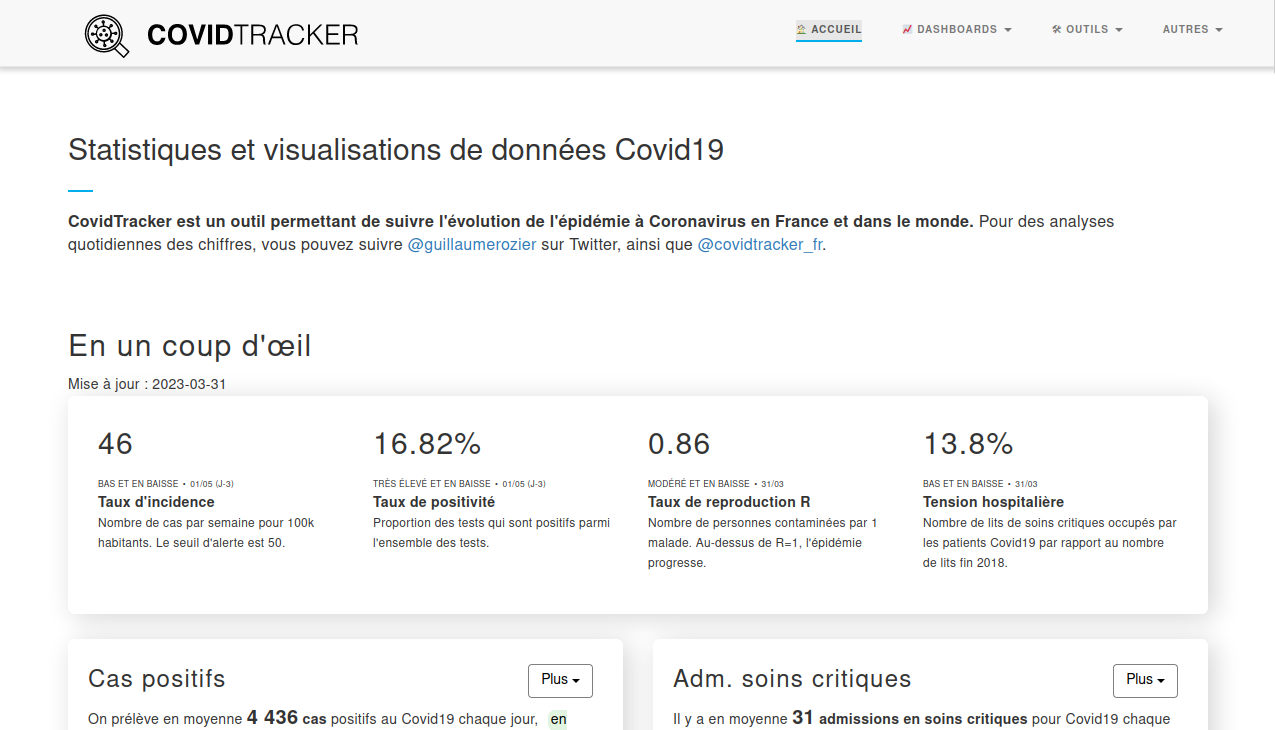Click the 16.82% positivity rate figure
Viewport: 1275px width, 730px height.
tap(427, 443)
